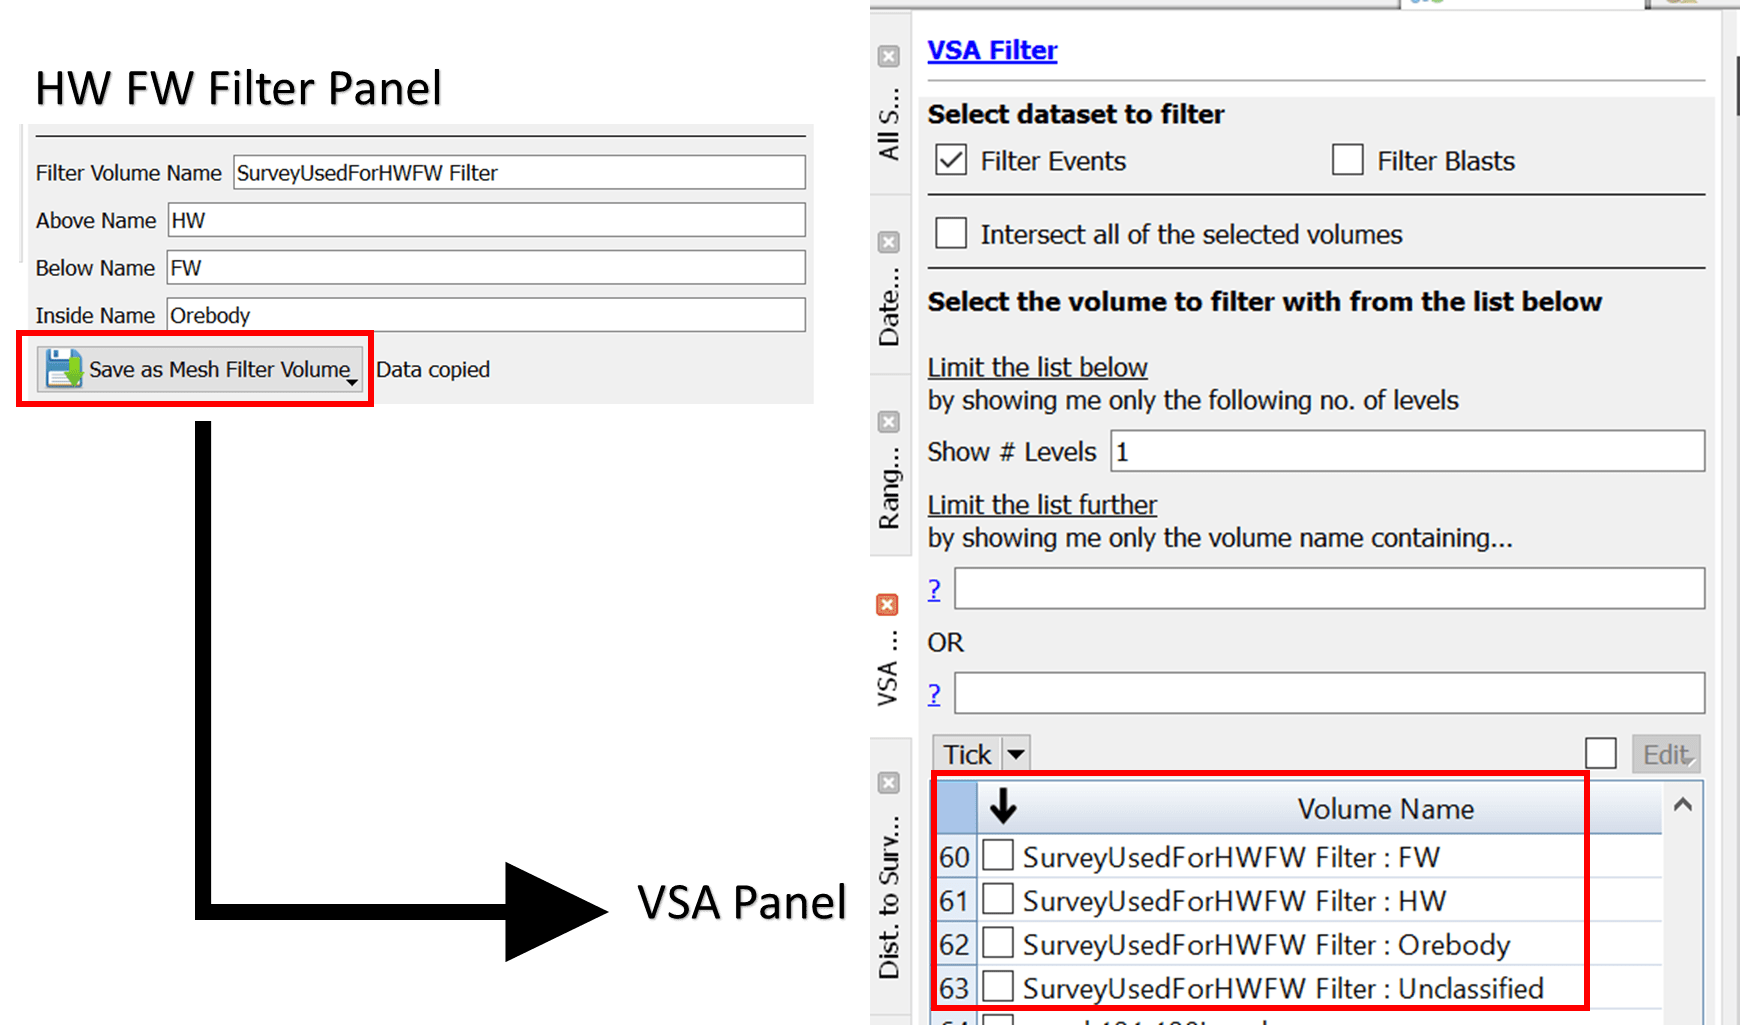Click the Save as Mesh Filter Volume floppy icon
Viewport: 1740px width, 1025px height.
64,369
